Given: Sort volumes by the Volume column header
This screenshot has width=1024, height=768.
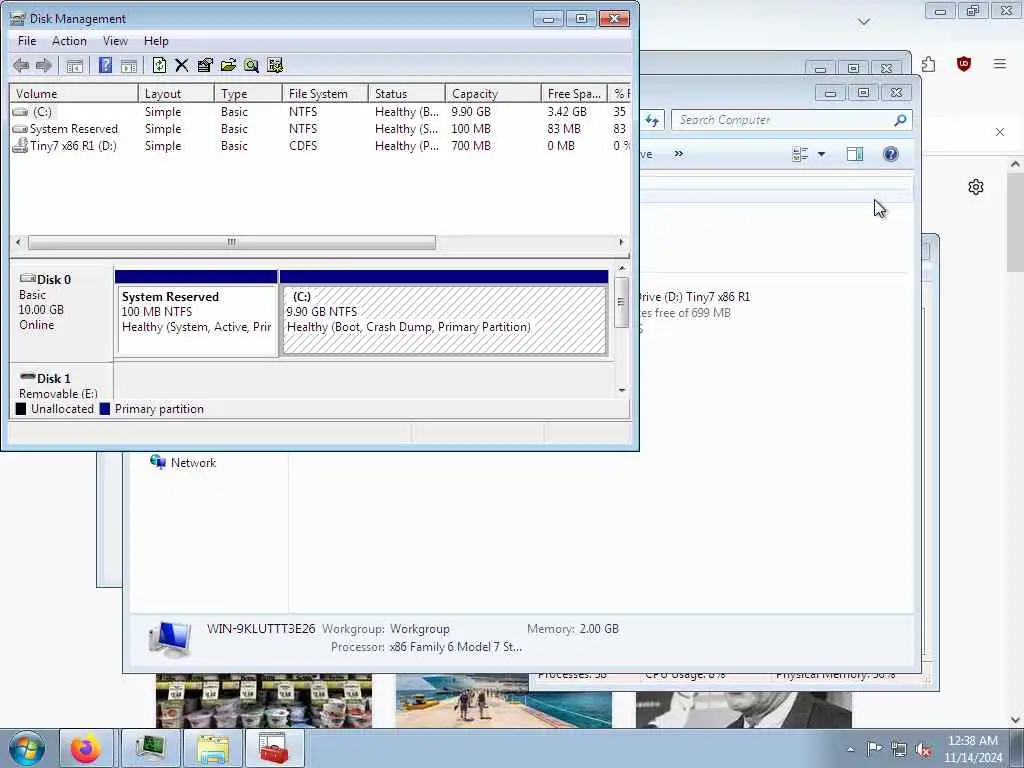Looking at the screenshot, I should coord(74,93).
